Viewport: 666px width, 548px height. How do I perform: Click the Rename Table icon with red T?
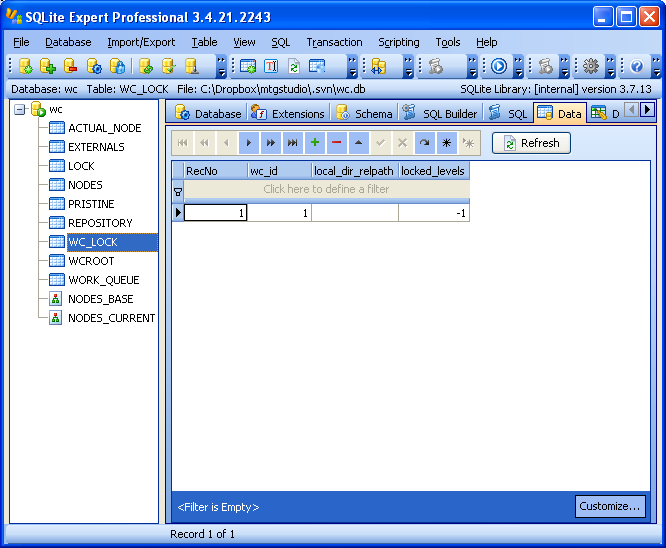click(x=271, y=66)
